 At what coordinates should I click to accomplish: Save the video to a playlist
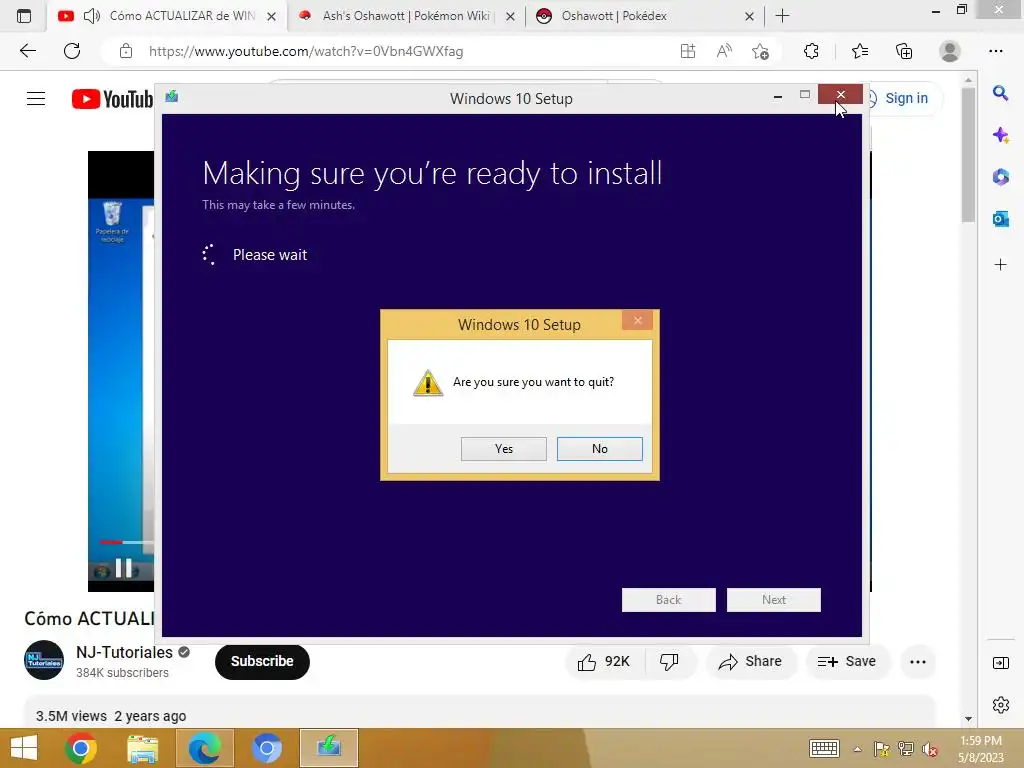pos(846,662)
